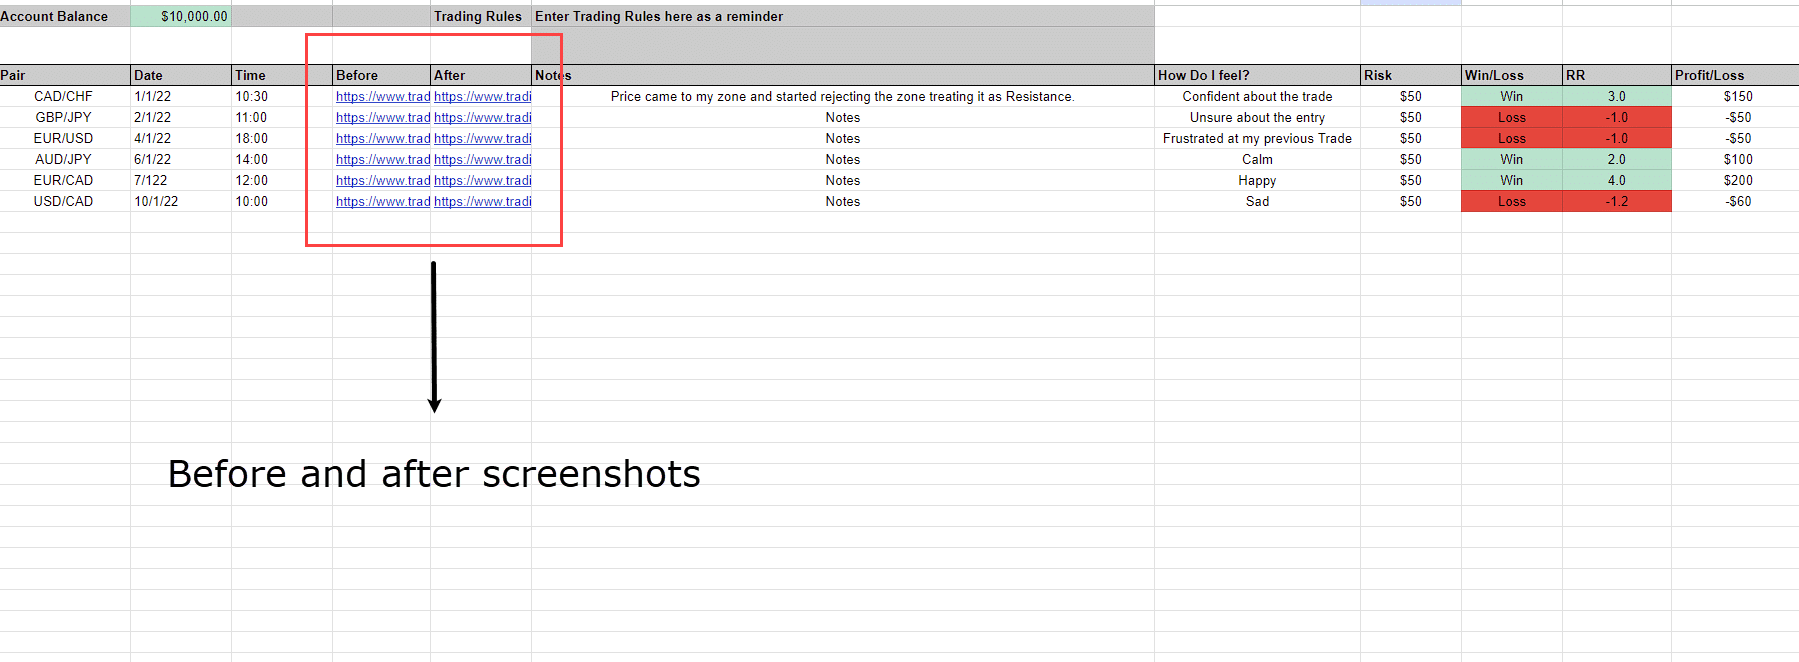The width and height of the screenshot is (1799, 662).
Task: Open the After link in the USD/CAD row
Action: pos(483,202)
